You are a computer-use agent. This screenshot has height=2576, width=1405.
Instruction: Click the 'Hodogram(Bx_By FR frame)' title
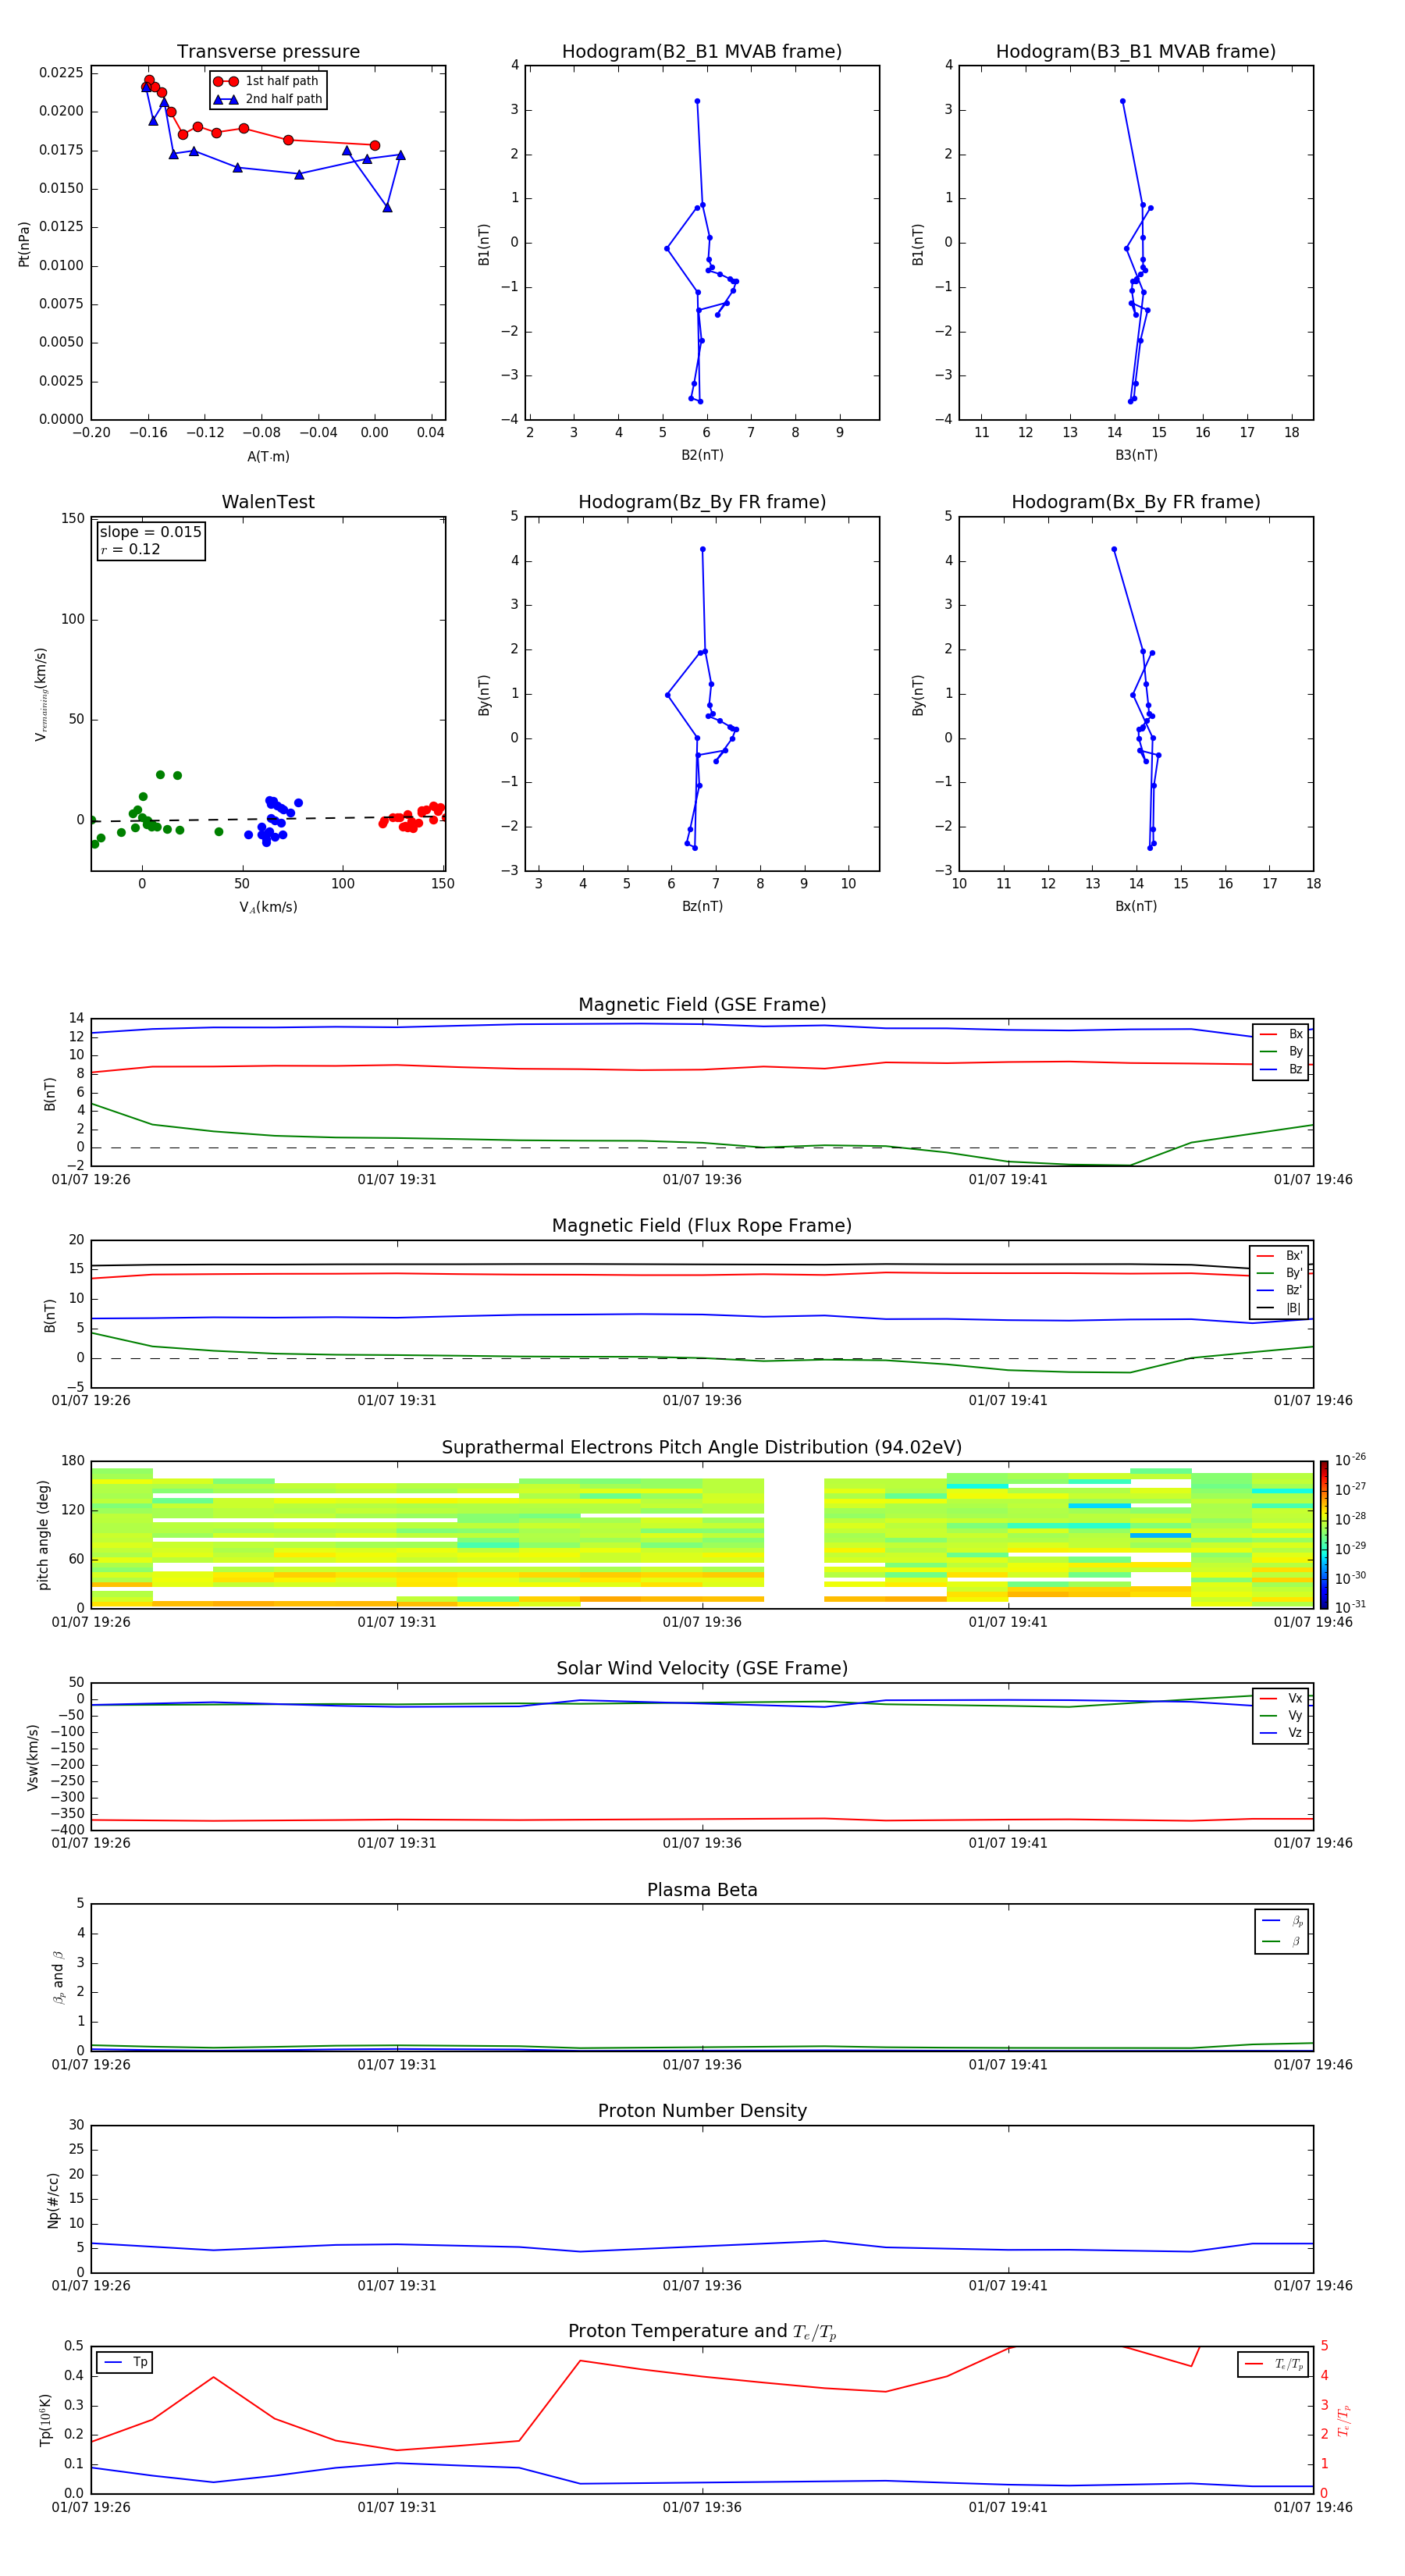coord(1136,502)
